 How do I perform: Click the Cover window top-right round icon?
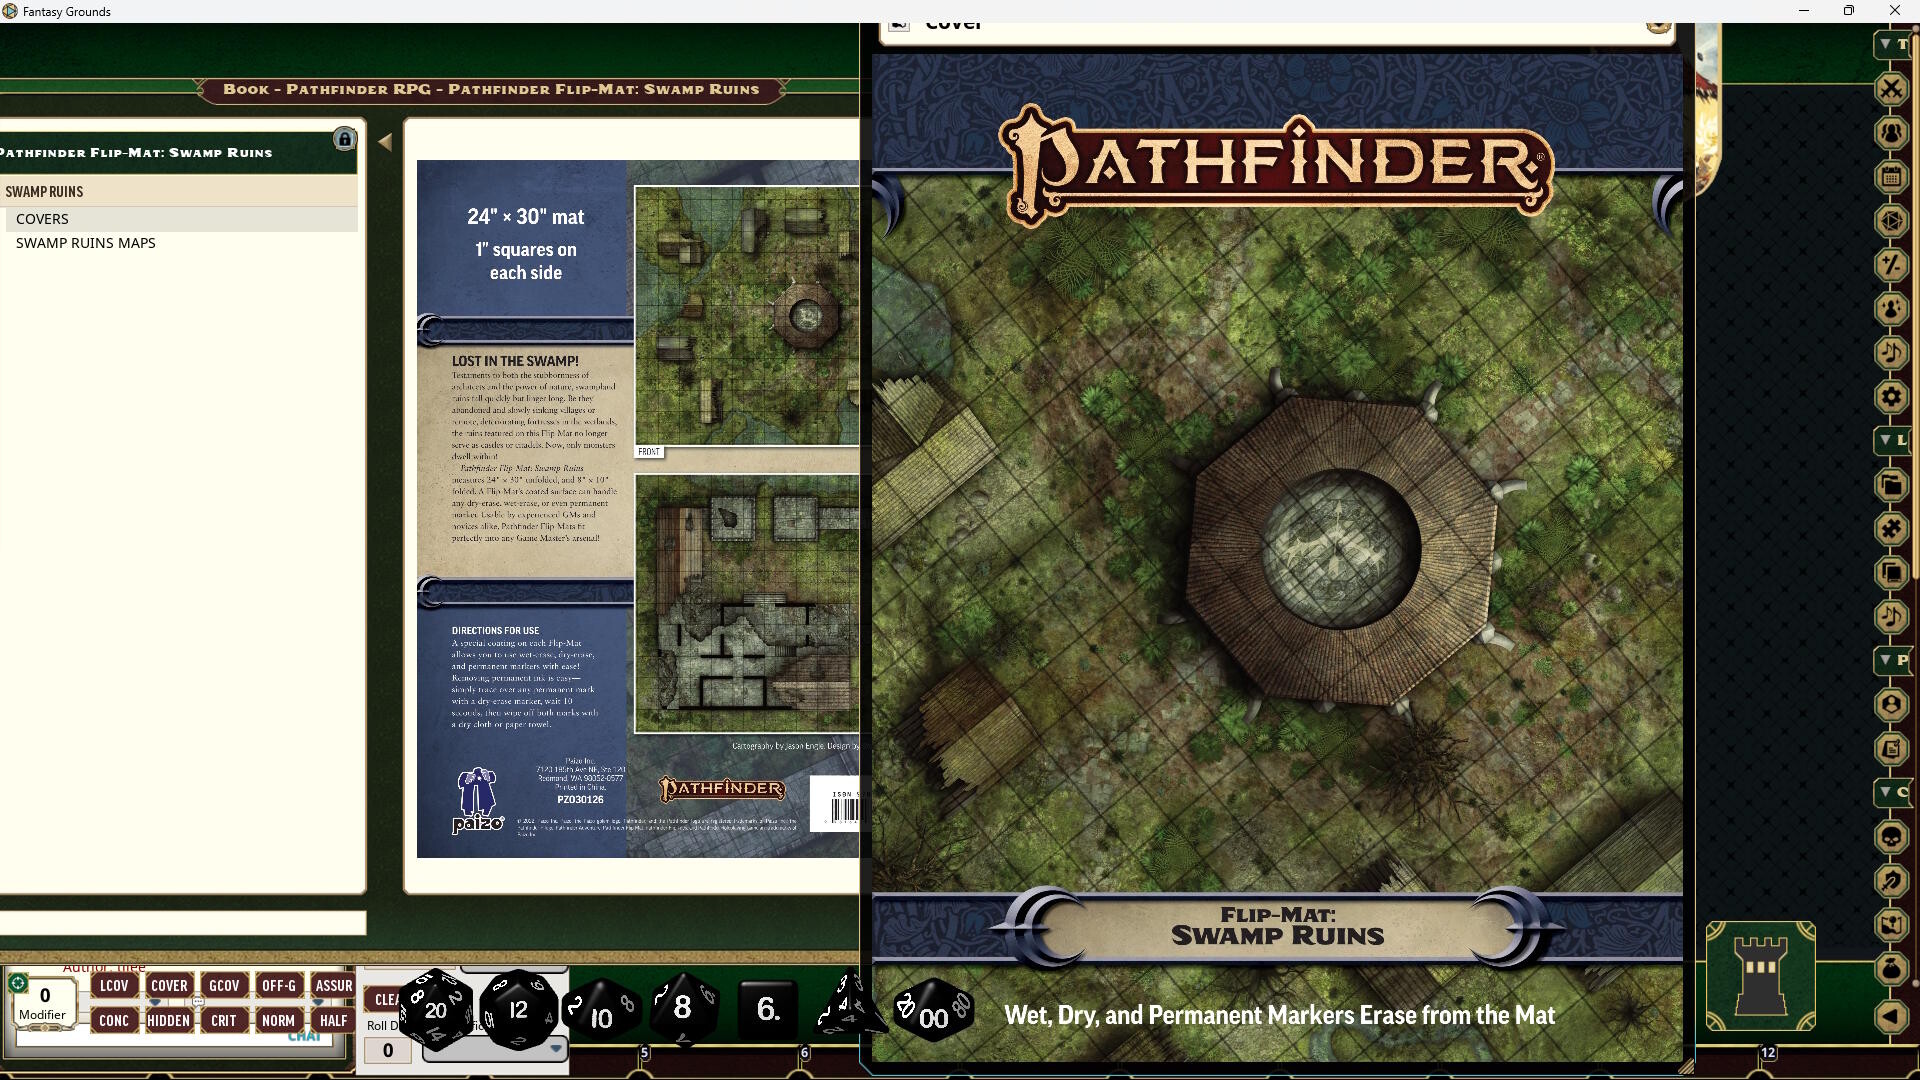1659,26
